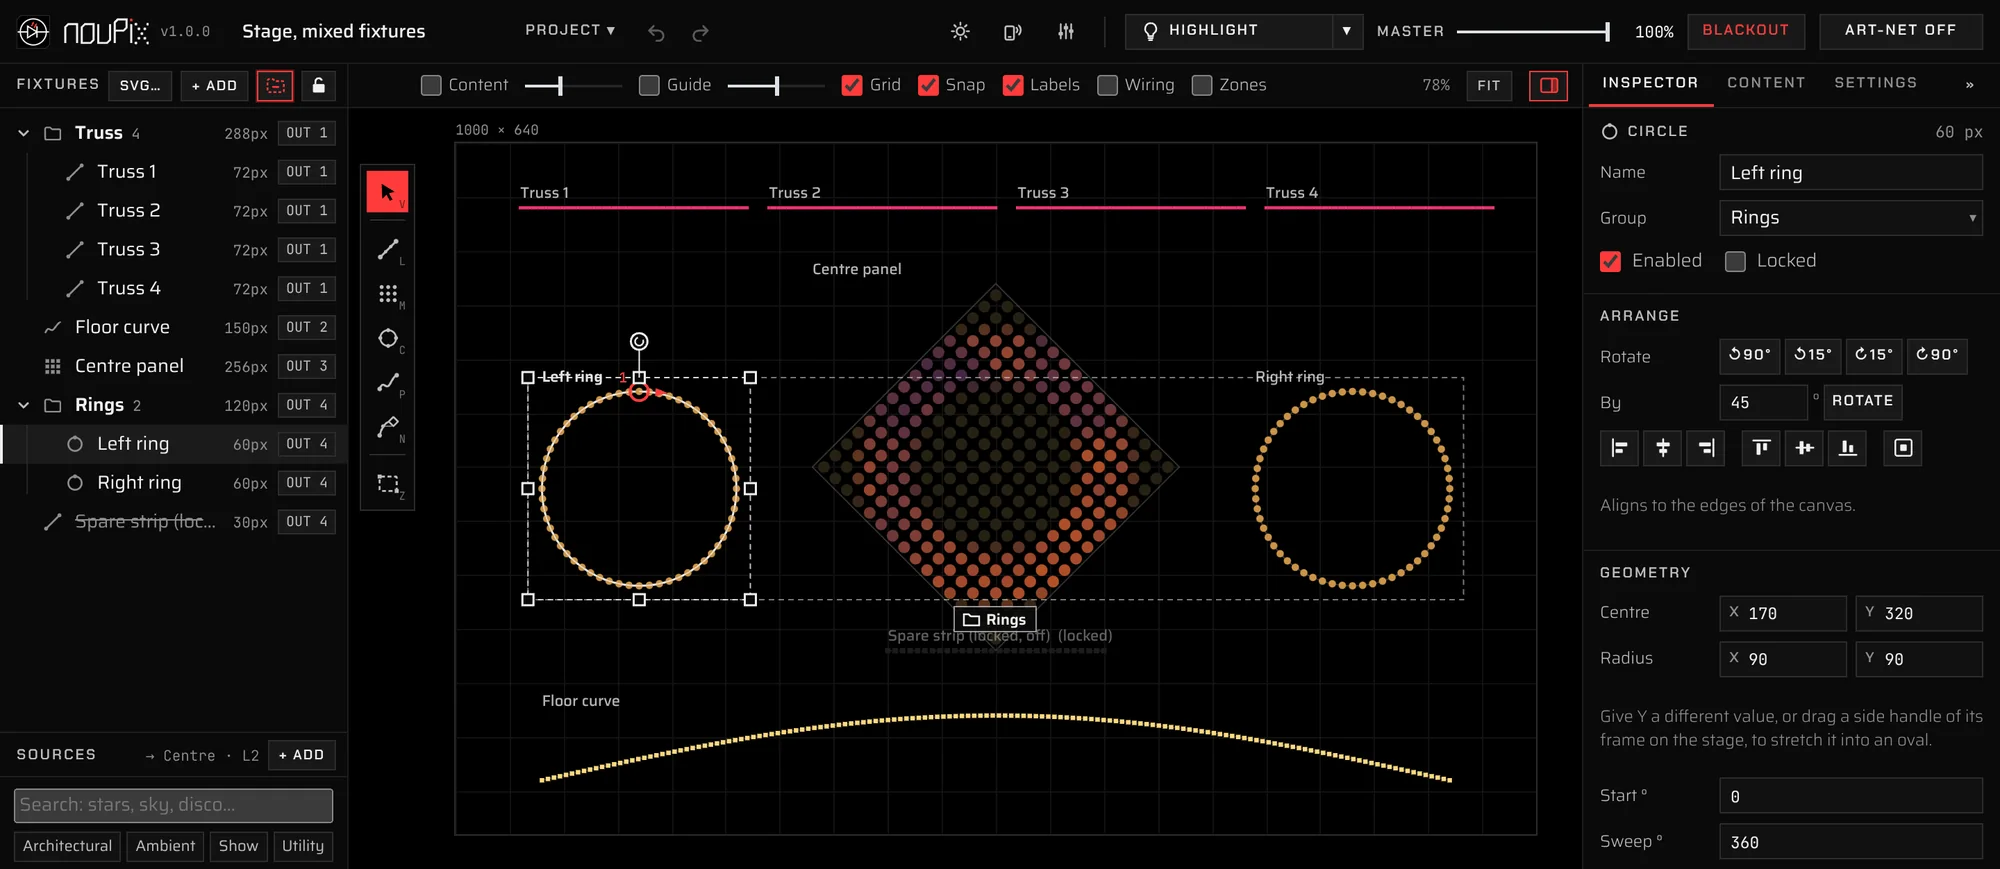Open the SETTINGS tab
This screenshot has height=869, width=2000.
[x=1875, y=83]
